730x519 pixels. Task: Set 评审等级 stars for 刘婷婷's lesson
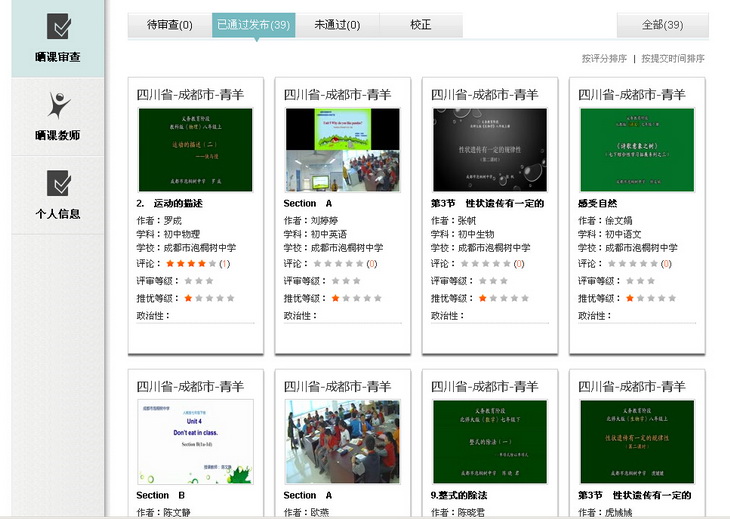click(x=345, y=281)
